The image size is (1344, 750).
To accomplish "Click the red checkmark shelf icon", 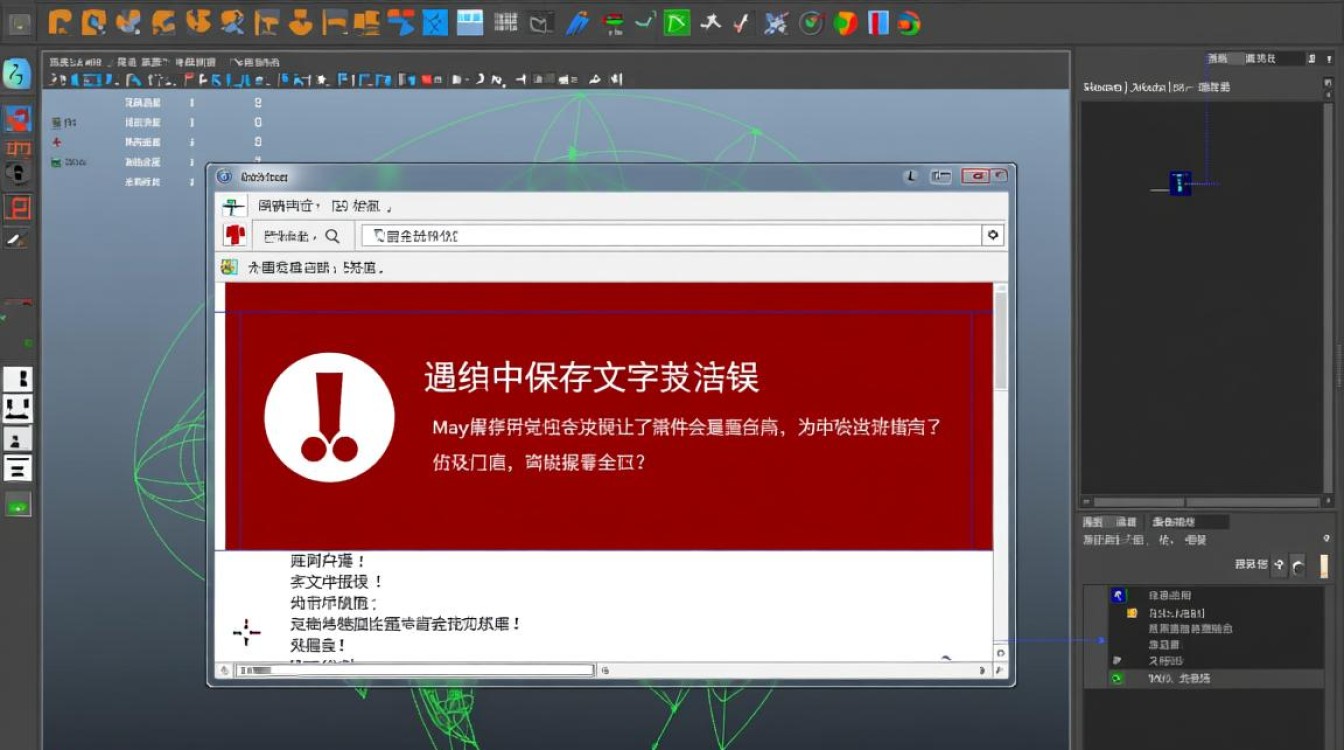I will [x=741, y=22].
